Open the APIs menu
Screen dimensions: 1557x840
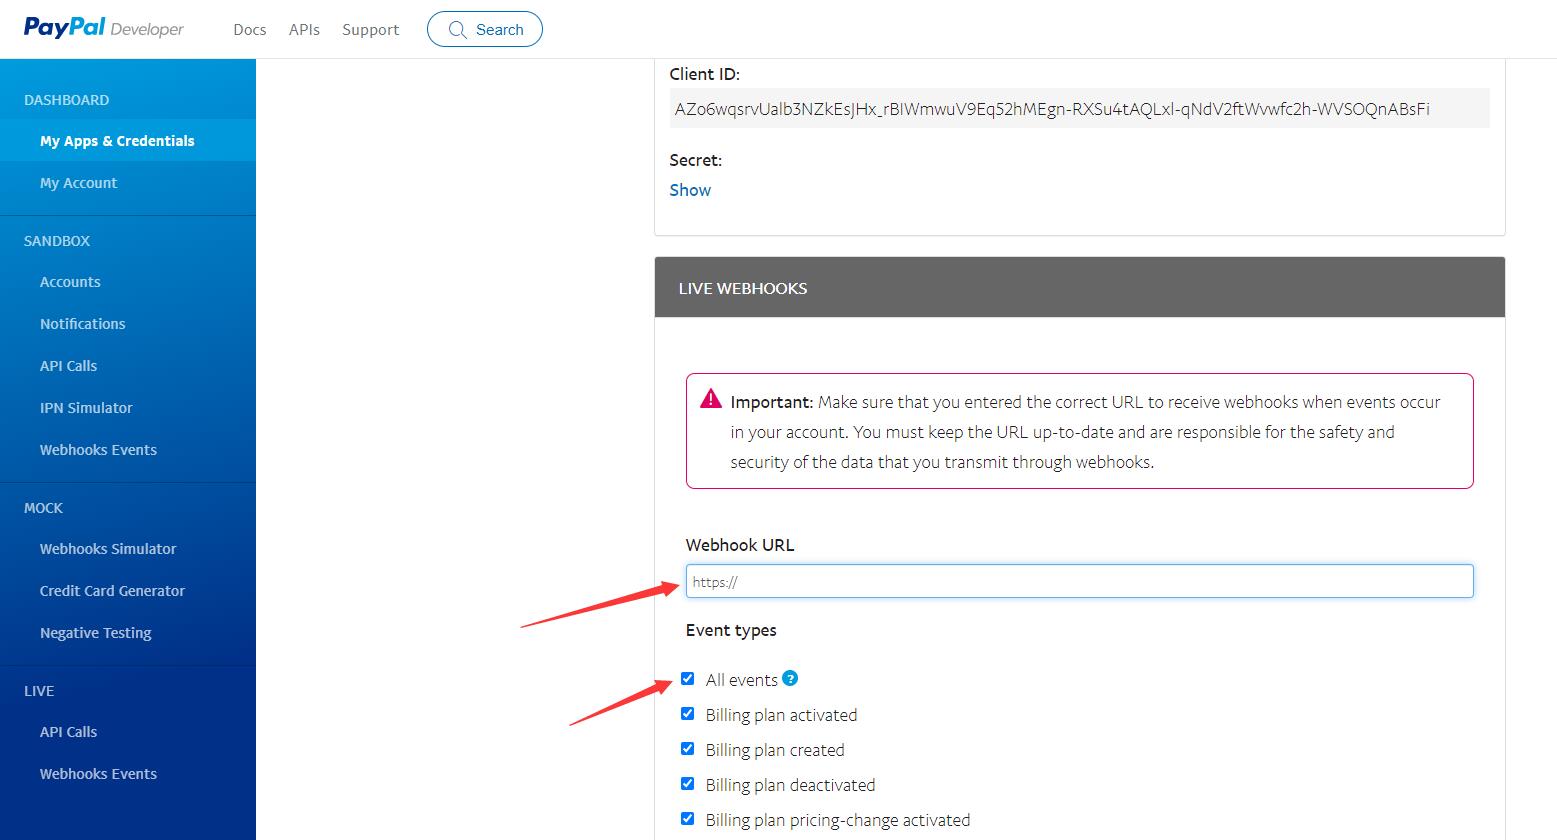click(x=304, y=30)
